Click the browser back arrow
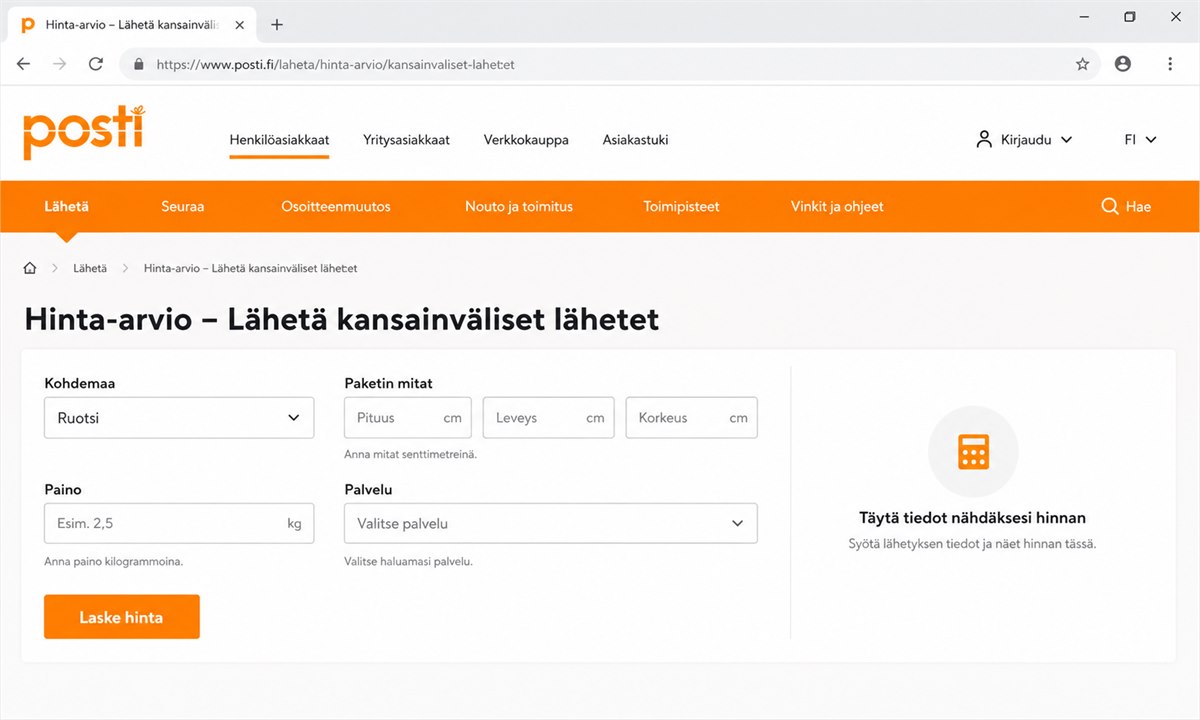Image resolution: width=1200 pixels, height=720 pixels. pyautogui.click(x=24, y=64)
